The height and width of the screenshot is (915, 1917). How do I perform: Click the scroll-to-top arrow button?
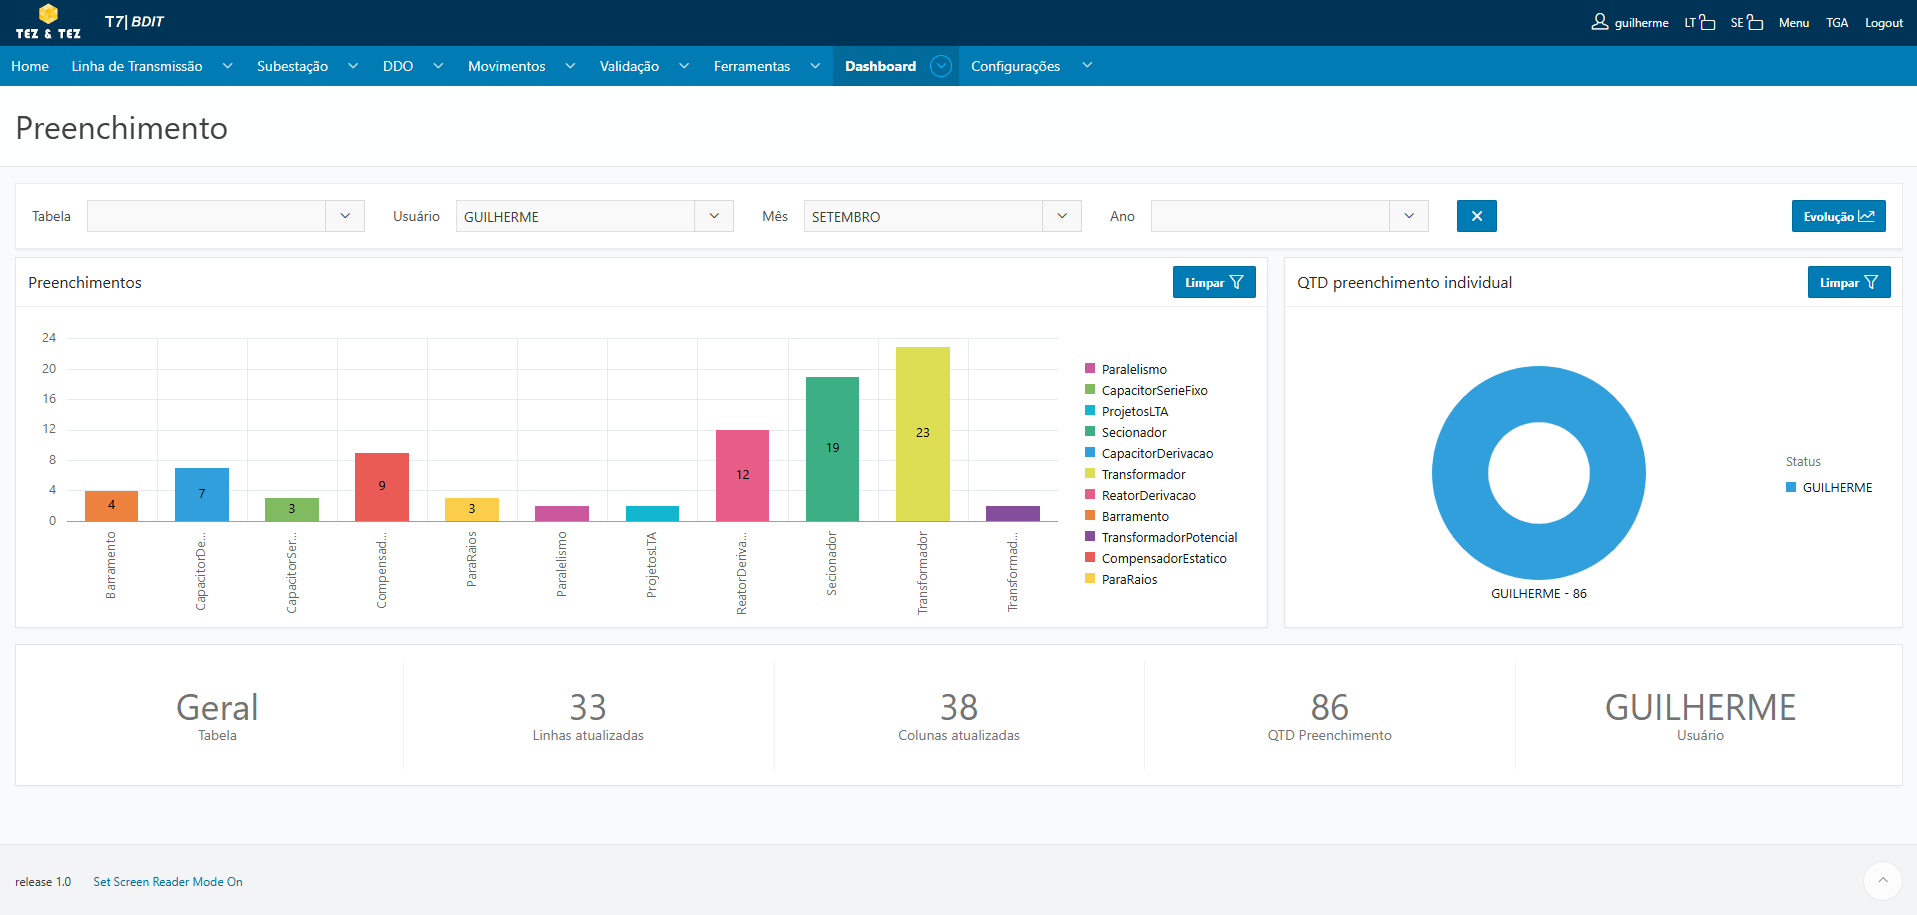pyautogui.click(x=1882, y=881)
